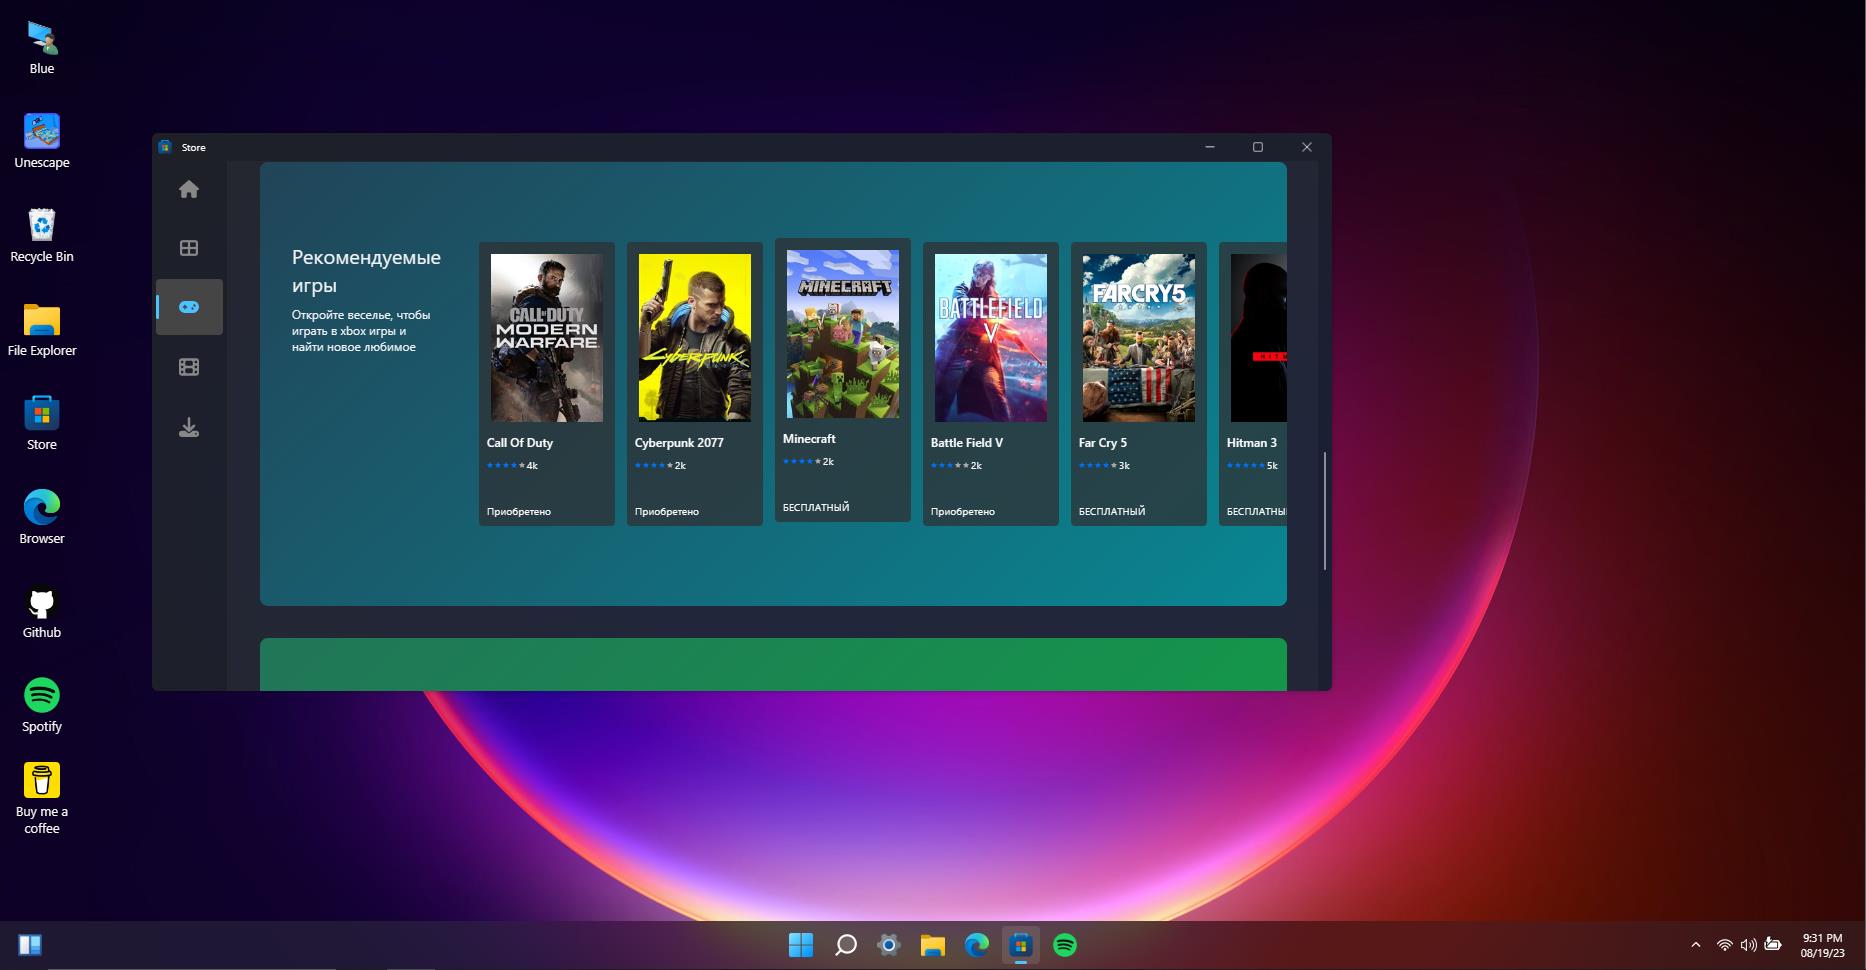Open the Home section in Store sidebar
Image resolution: width=1866 pixels, height=970 pixels.
coord(189,189)
